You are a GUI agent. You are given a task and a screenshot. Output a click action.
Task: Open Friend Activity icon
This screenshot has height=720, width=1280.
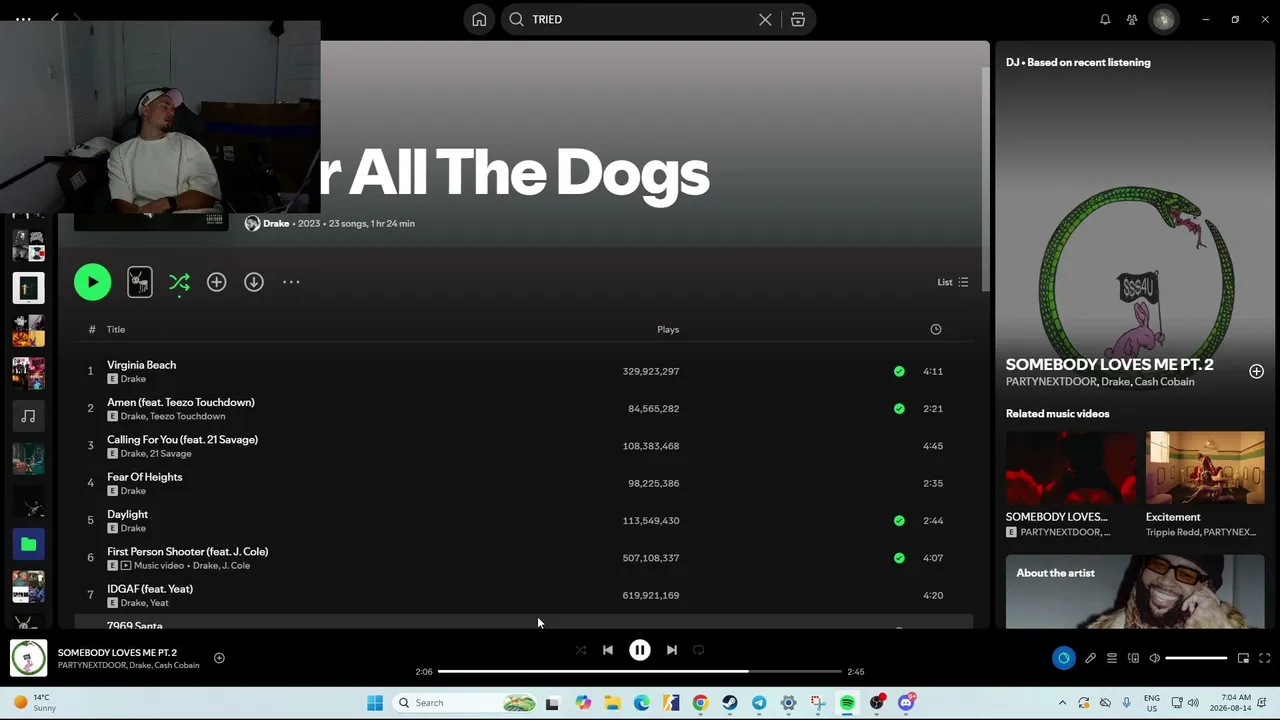point(1132,19)
